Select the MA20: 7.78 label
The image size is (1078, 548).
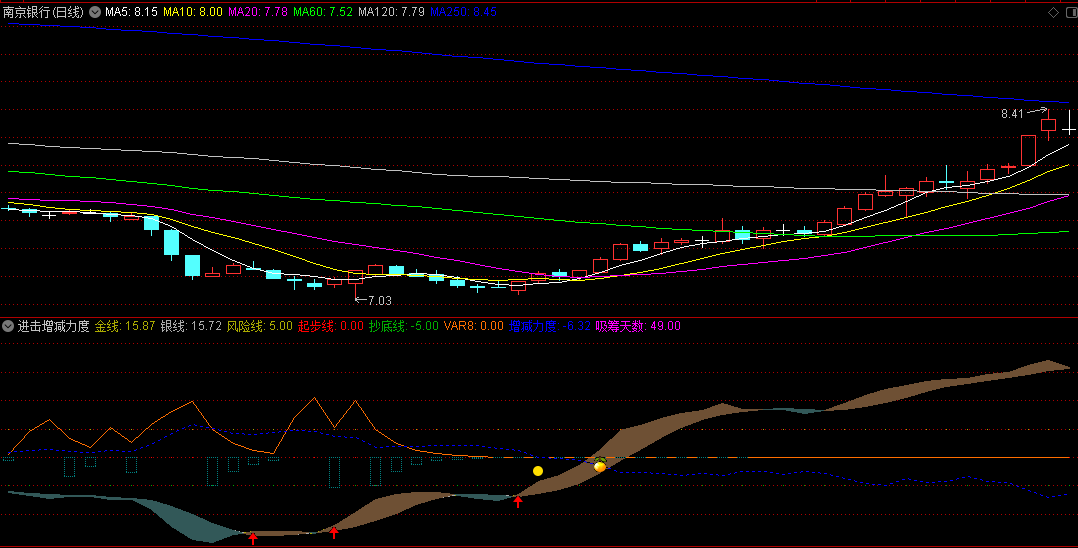(x=258, y=12)
